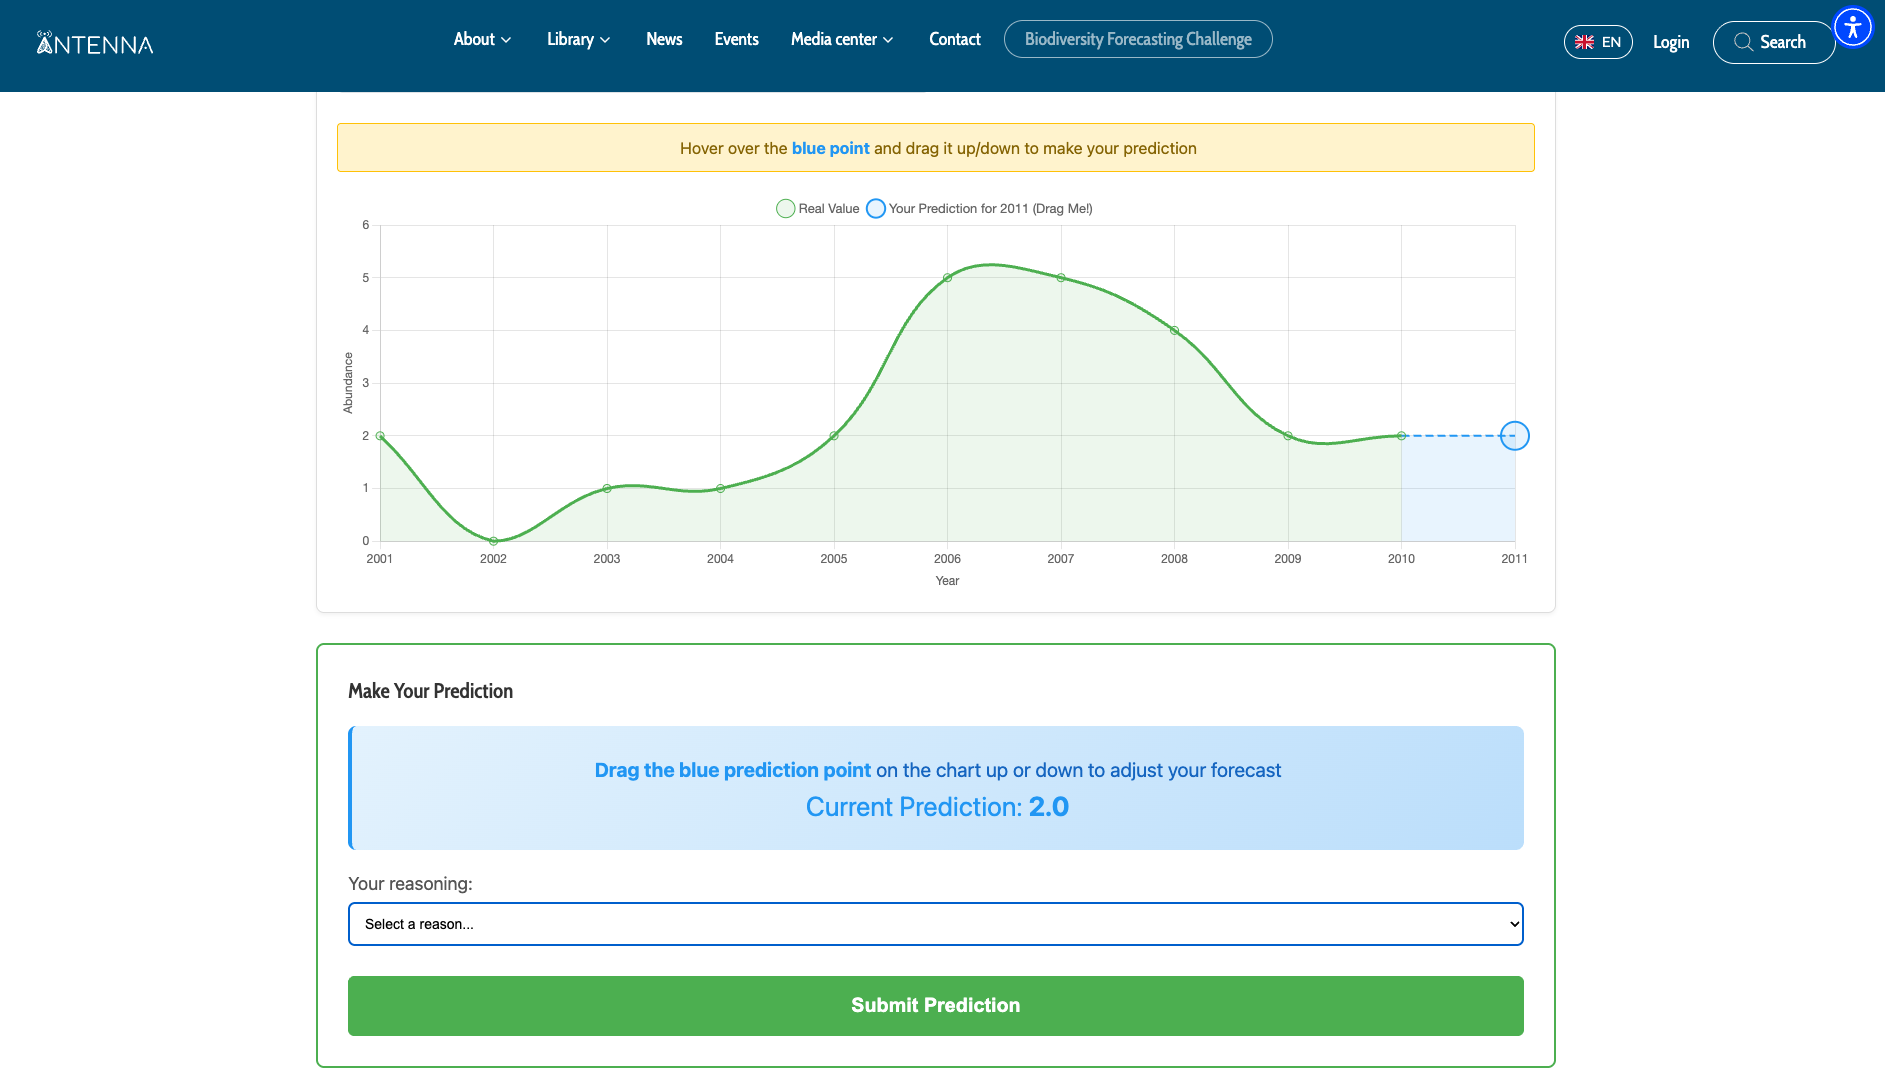Open the Select a reason dropdown

(935, 923)
